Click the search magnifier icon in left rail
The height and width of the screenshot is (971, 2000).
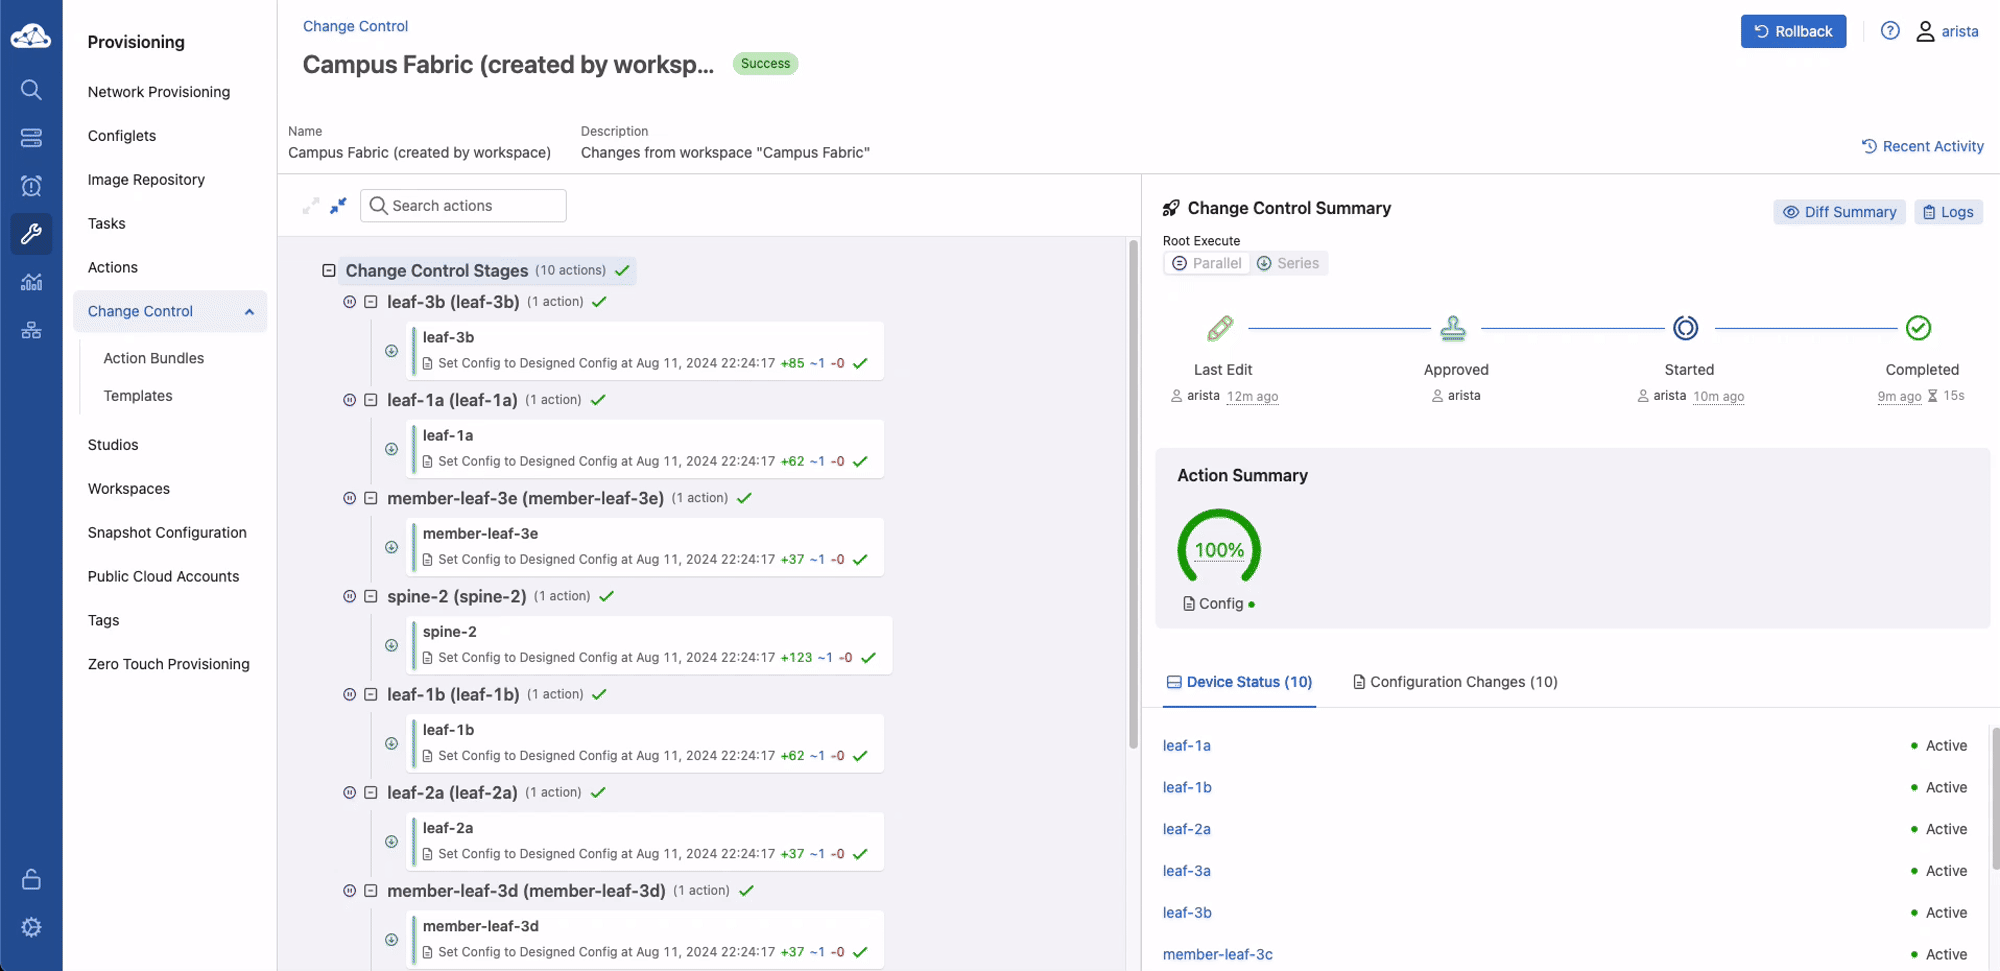[x=31, y=90]
